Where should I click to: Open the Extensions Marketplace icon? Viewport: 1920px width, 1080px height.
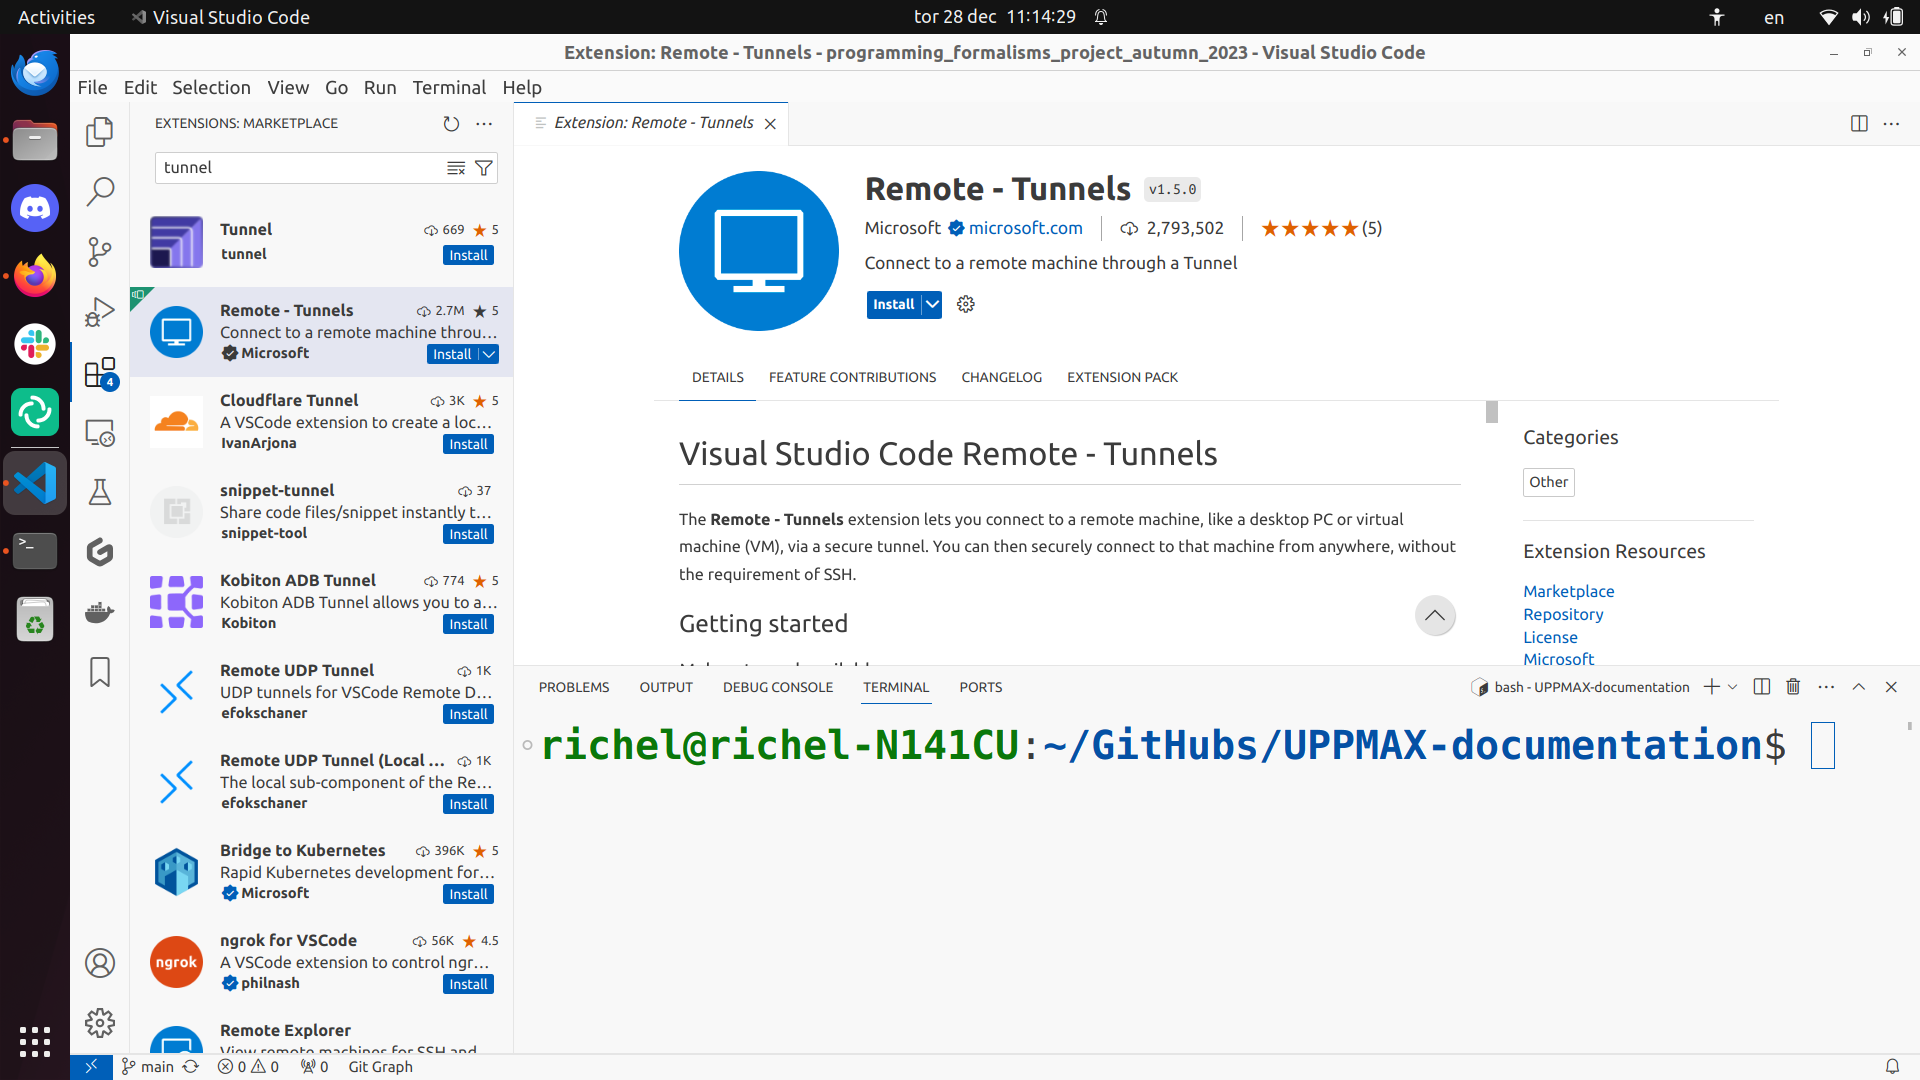pyautogui.click(x=100, y=373)
